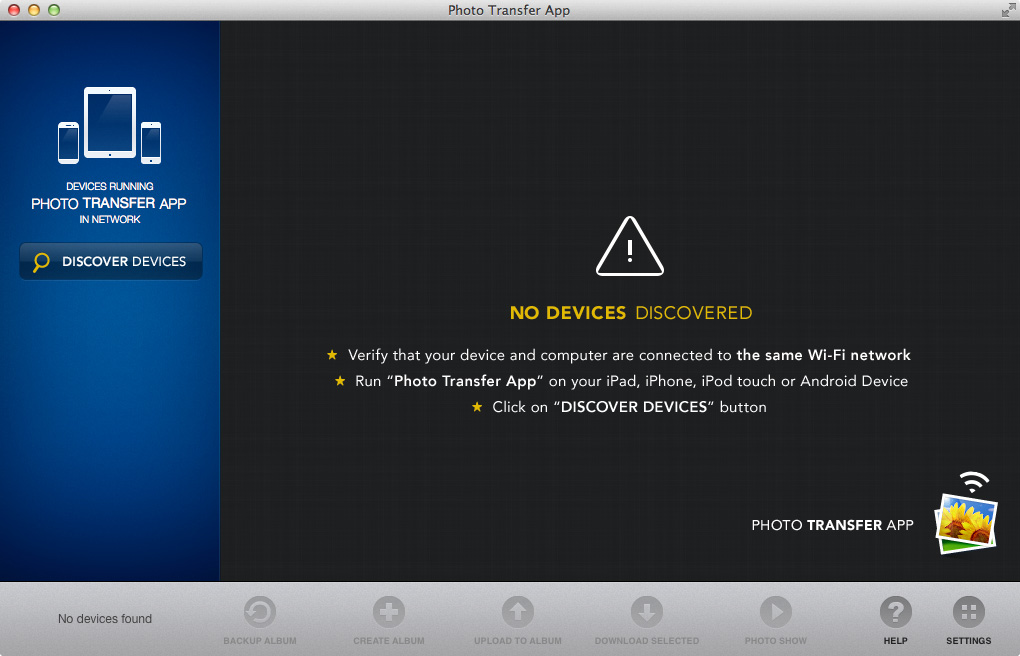Click the Backup Album icon
Viewport: 1020px width, 656px height.
(x=260, y=612)
